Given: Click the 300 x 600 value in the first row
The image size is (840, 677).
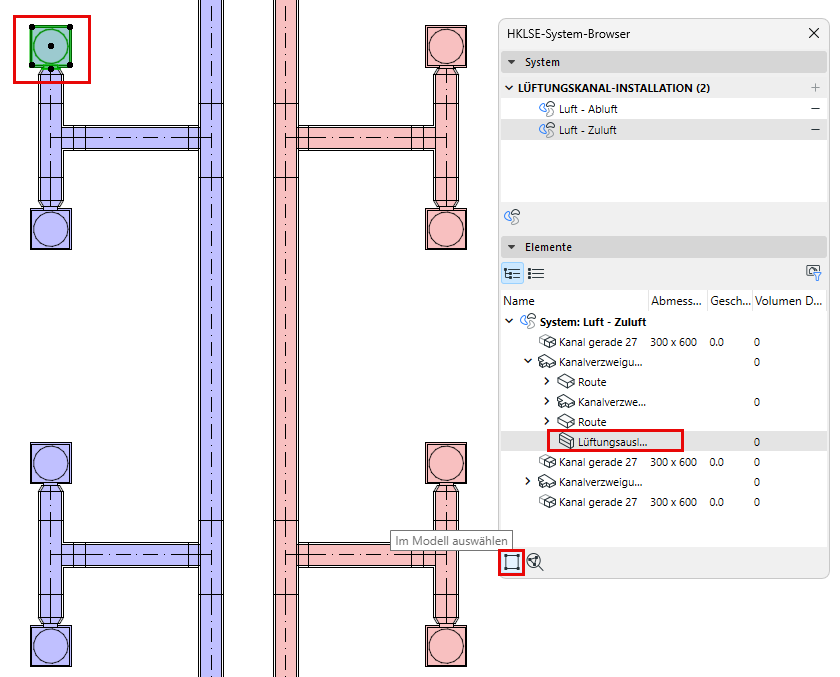Looking at the screenshot, I should click(673, 342).
